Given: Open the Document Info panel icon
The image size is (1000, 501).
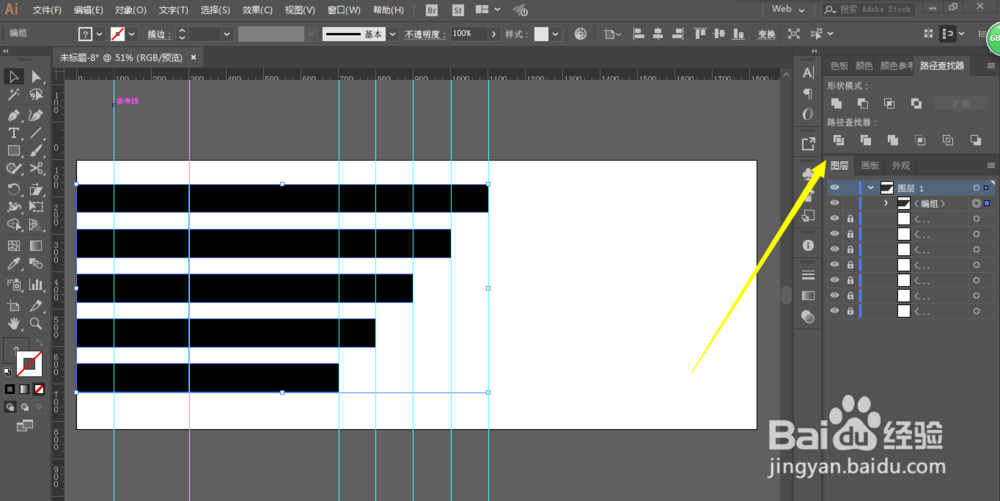Looking at the screenshot, I should click(808, 245).
